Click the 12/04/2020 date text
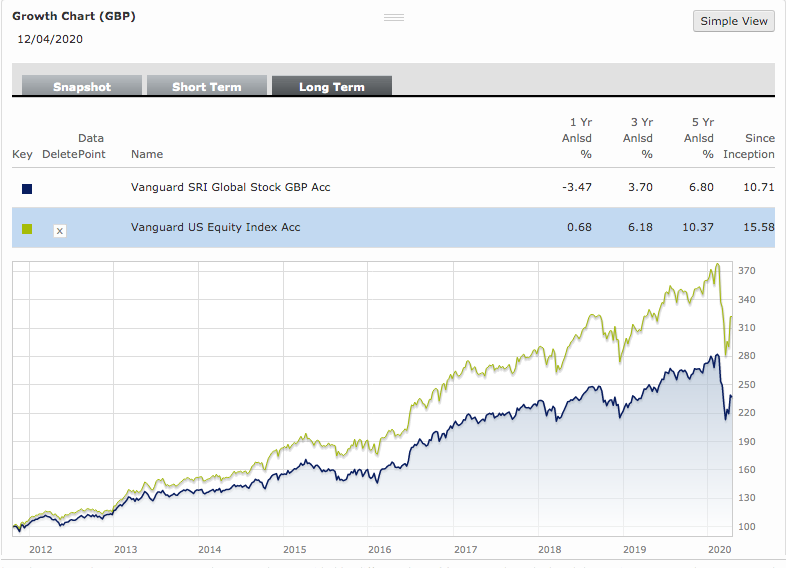786x568 pixels. coord(50,40)
